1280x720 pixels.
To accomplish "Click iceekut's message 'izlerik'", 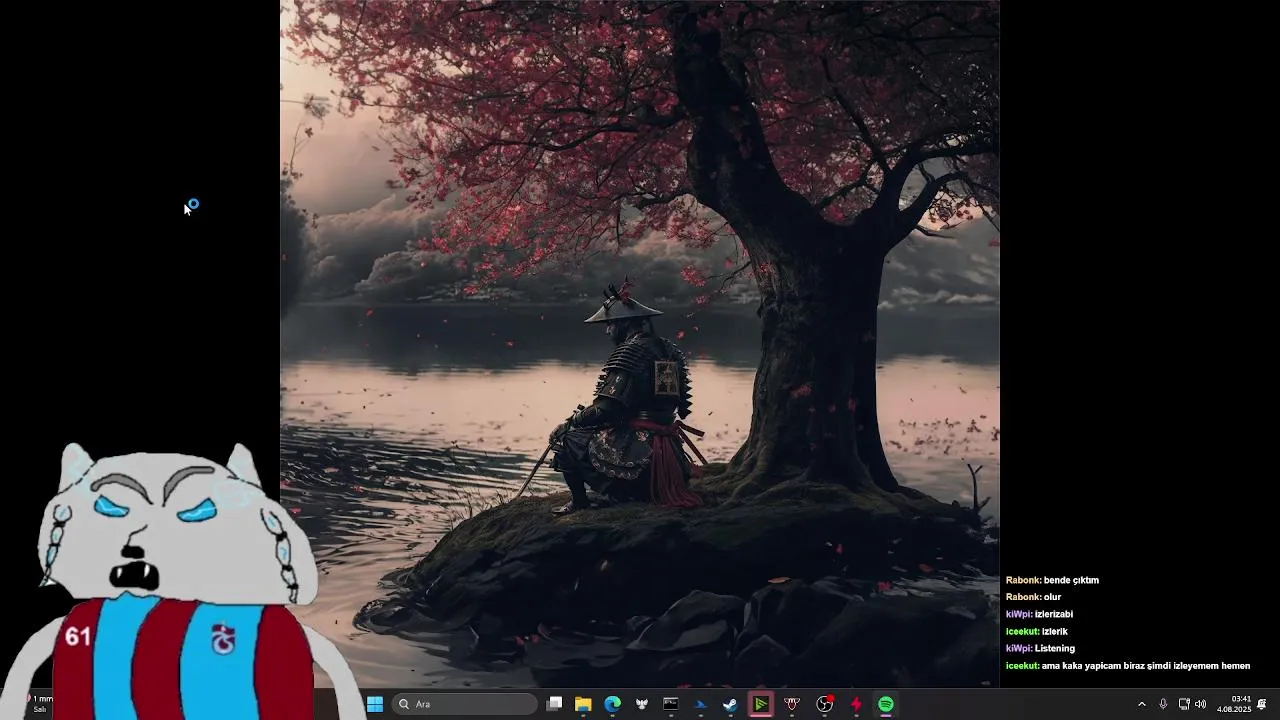I will point(1055,631).
